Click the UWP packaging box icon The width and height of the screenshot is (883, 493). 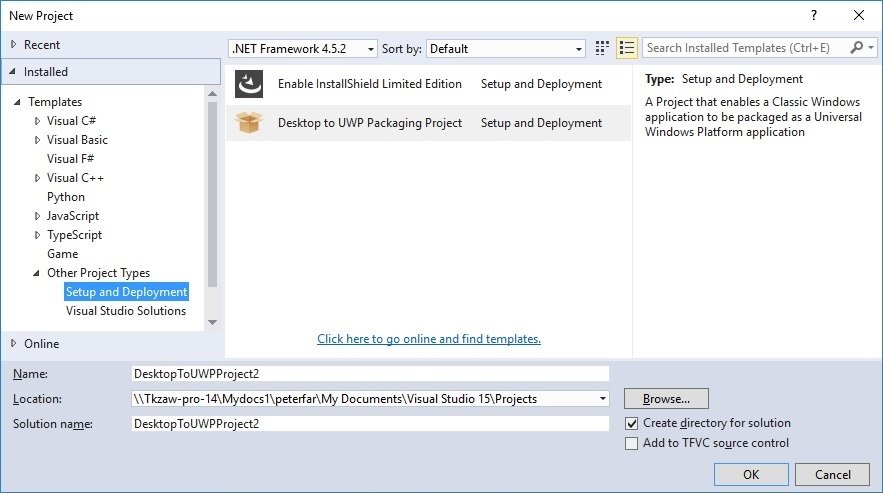coord(249,122)
